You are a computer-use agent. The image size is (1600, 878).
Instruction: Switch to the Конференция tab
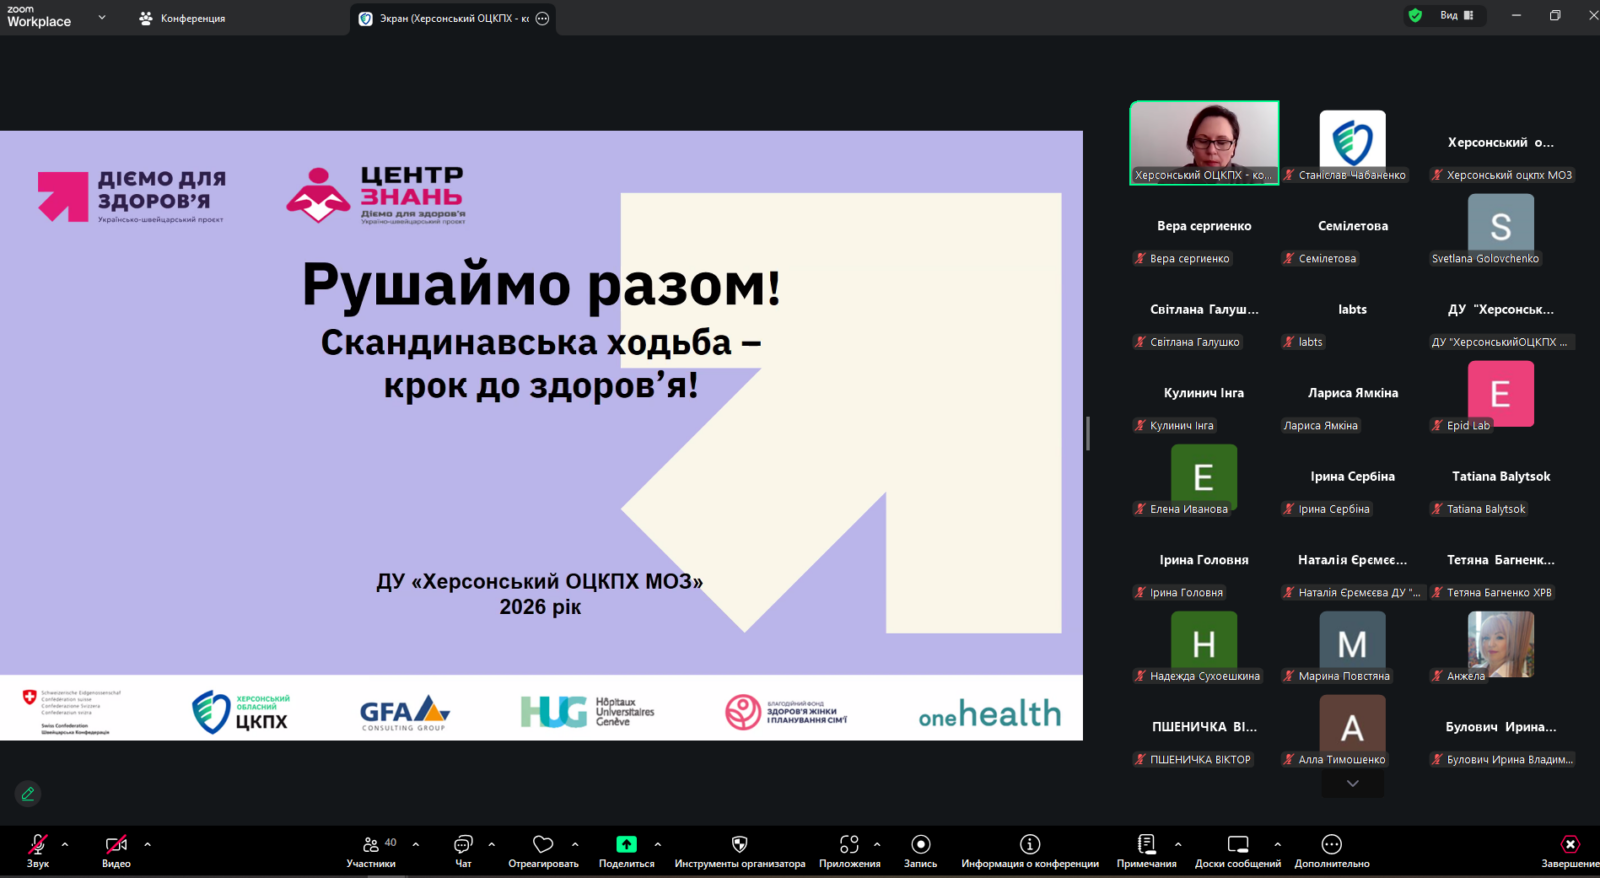pyautogui.click(x=183, y=18)
